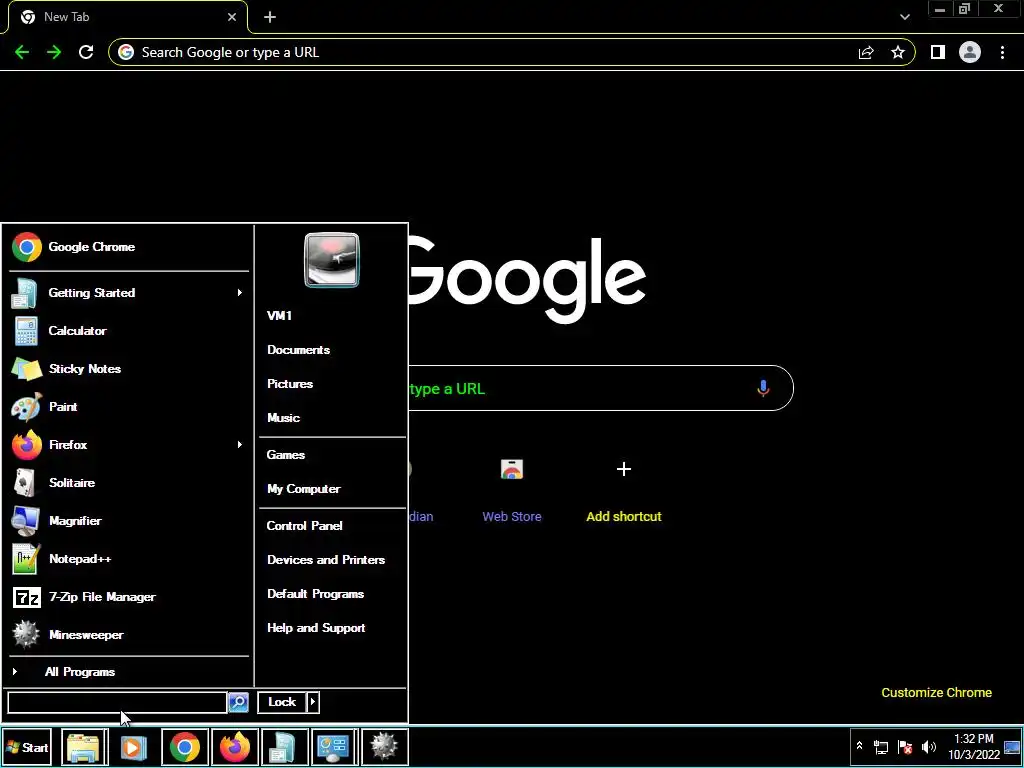The image size is (1024, 768).
Task: Click the Minesweeper icon on taskbar
Action: click(384, 747)
